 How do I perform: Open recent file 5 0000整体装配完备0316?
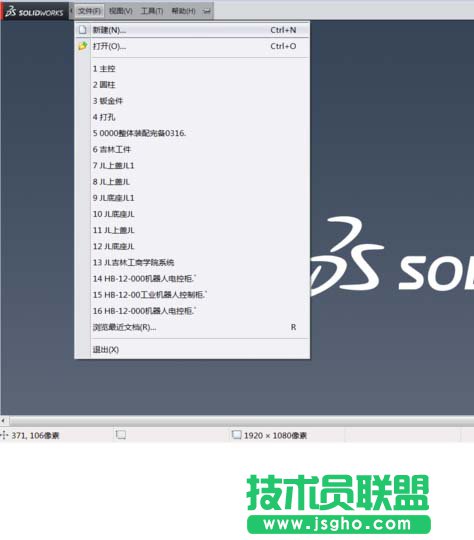pos(192,133)
